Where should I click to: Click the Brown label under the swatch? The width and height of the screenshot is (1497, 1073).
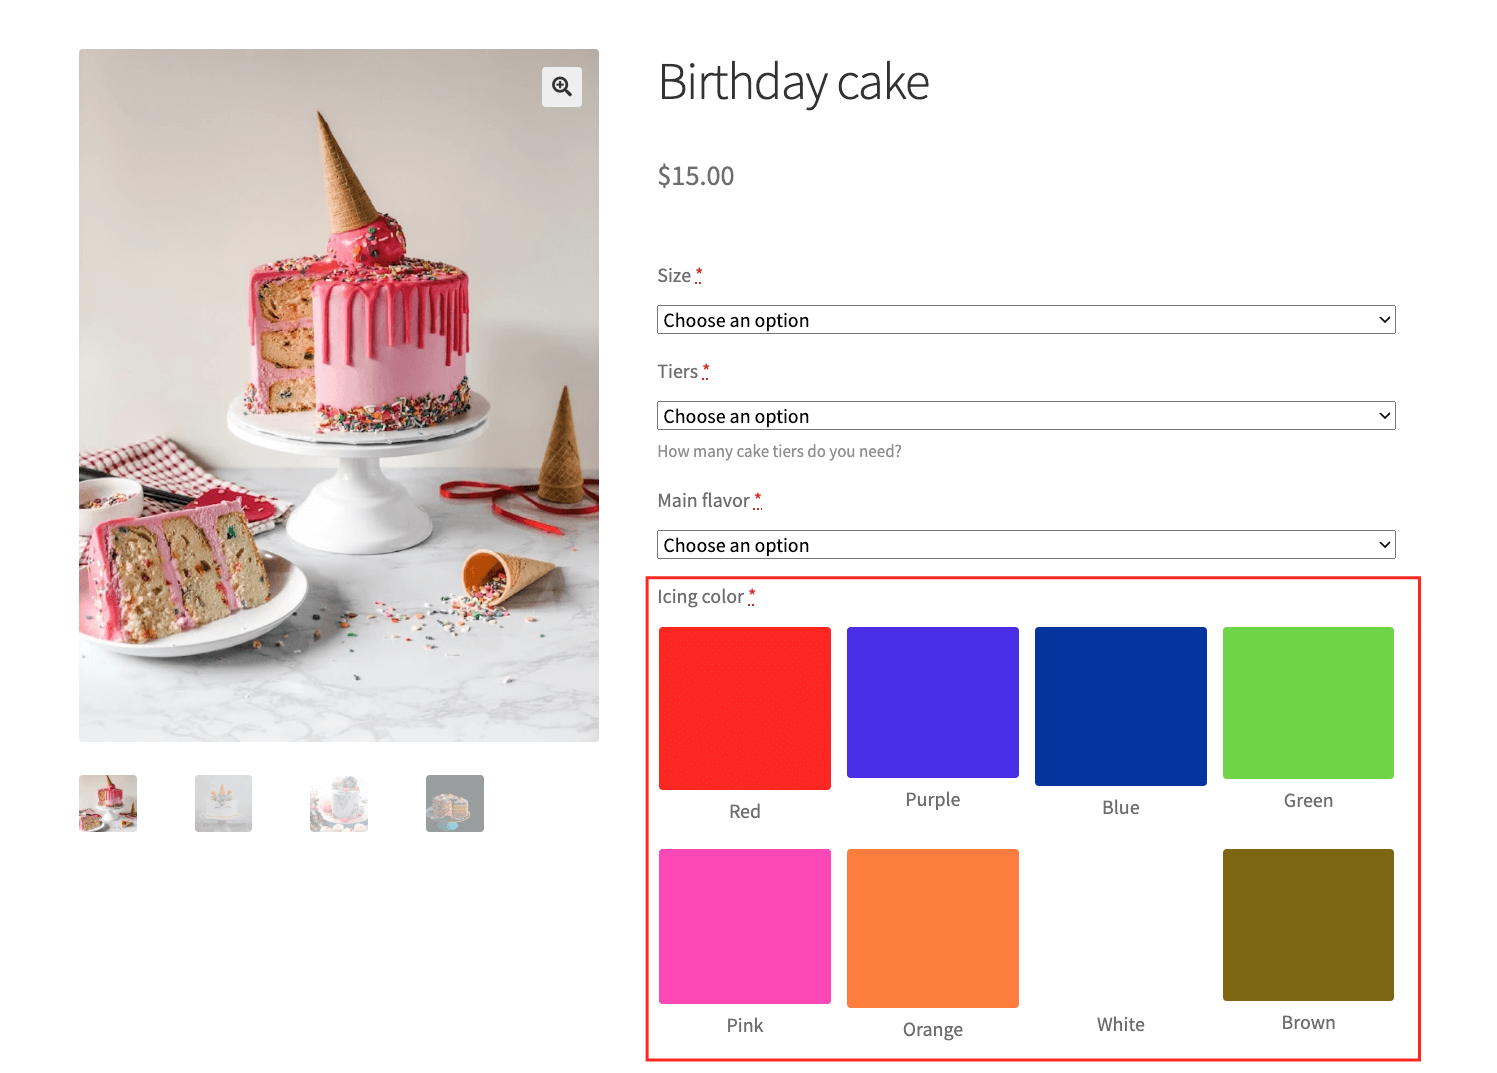[1308, 1022]
